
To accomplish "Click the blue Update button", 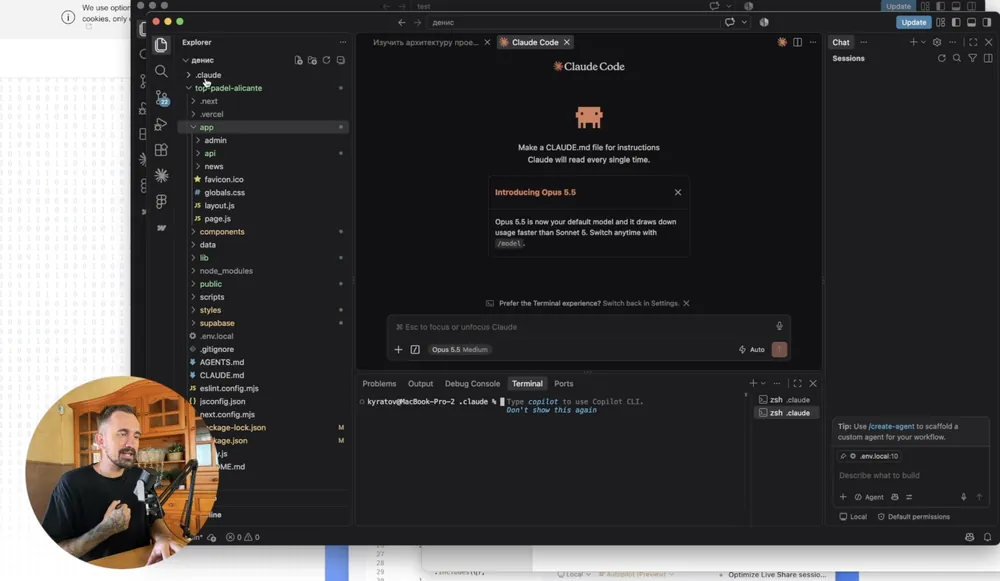I will tap(913, 22).
